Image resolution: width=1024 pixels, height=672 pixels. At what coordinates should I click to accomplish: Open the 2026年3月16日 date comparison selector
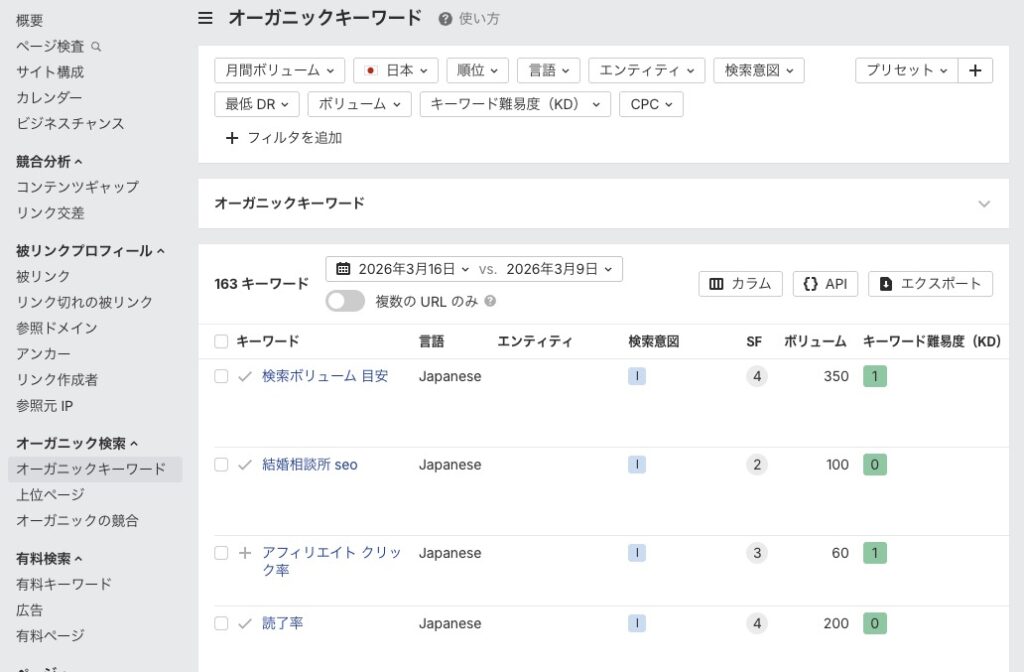(x=406, y=268)
